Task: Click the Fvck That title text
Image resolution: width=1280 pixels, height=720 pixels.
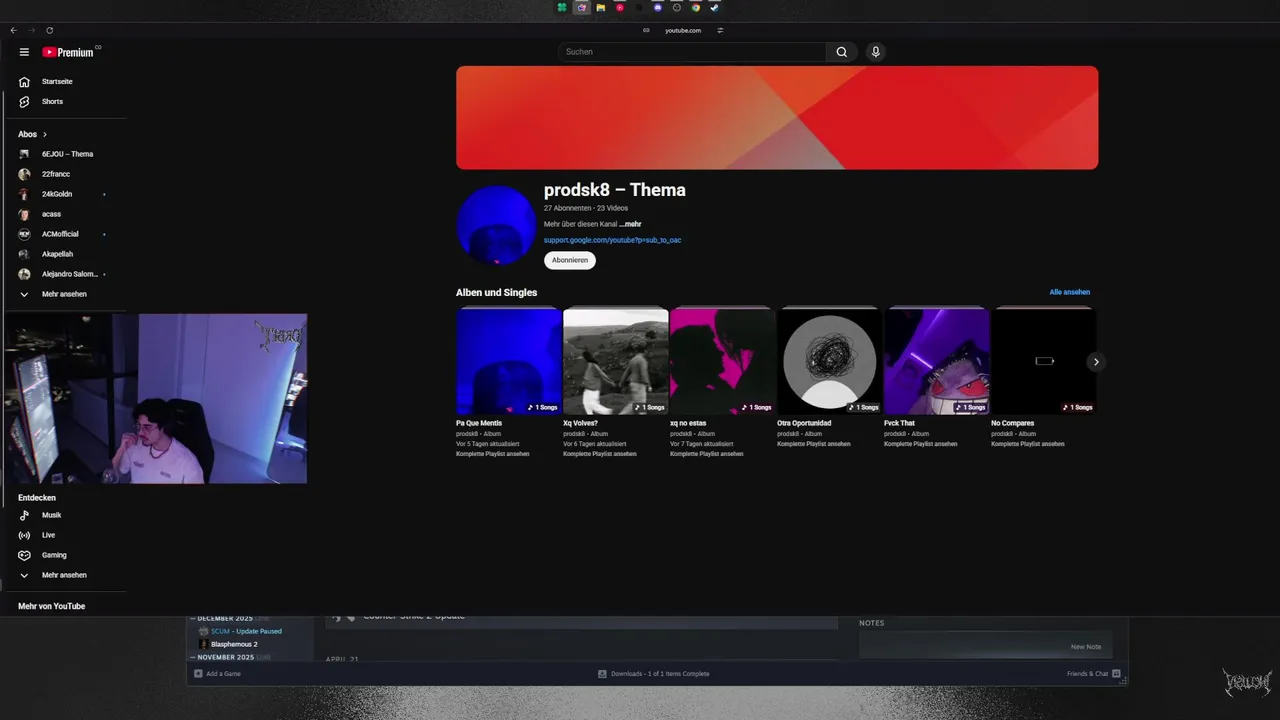Action: pyautogui.click(x=899, y=423)
